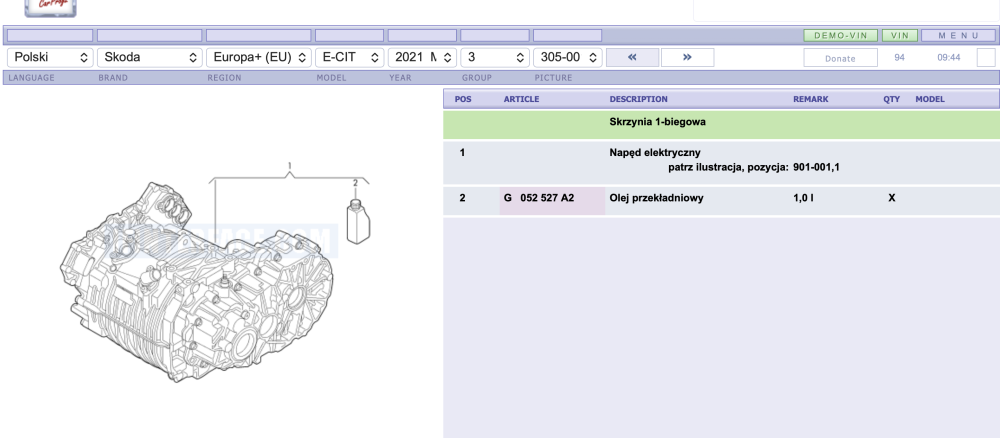Click the ARTICLE column header

[521, 99]
